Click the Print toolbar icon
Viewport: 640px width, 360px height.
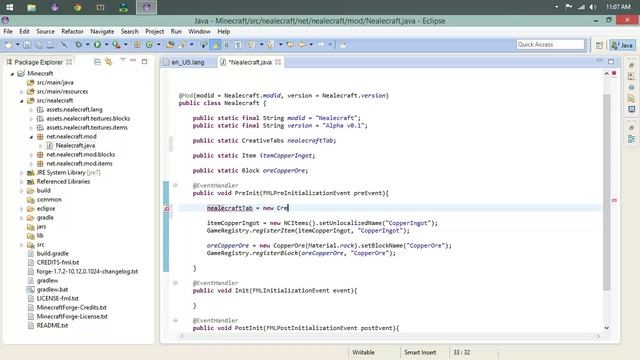pos(50,45)
